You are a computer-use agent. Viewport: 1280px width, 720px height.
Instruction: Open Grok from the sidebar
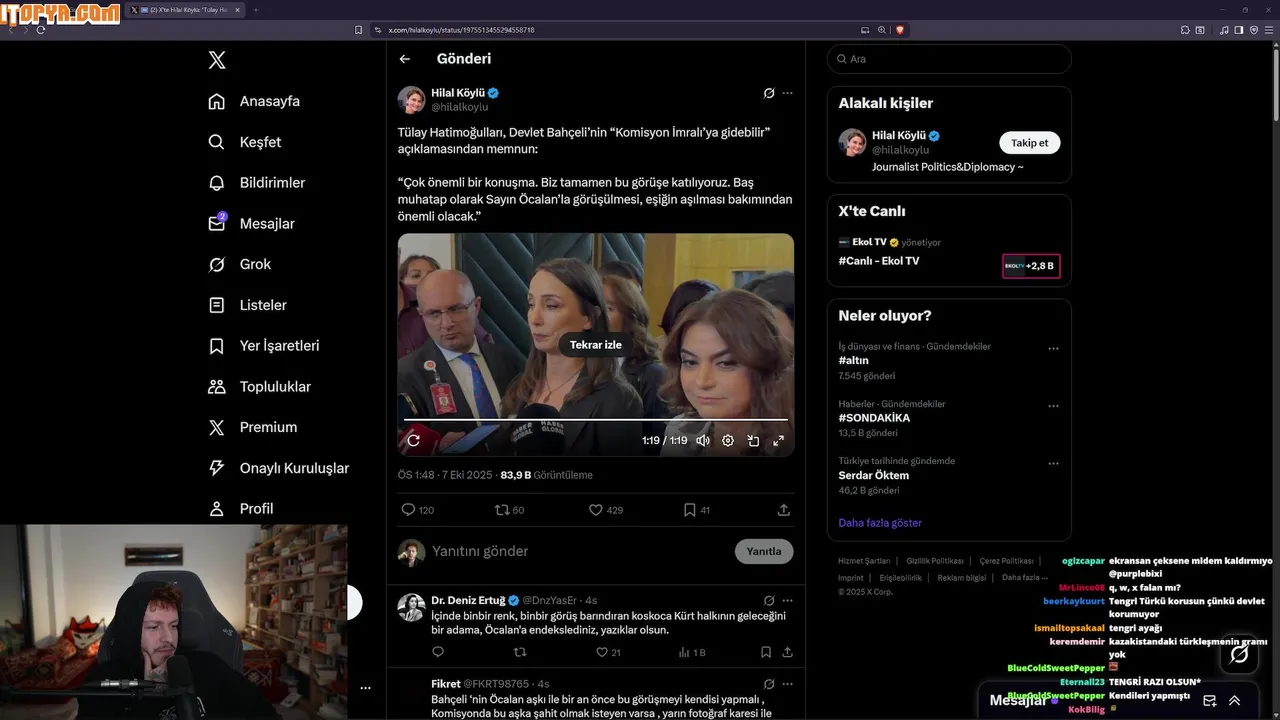tap(239, 264)
